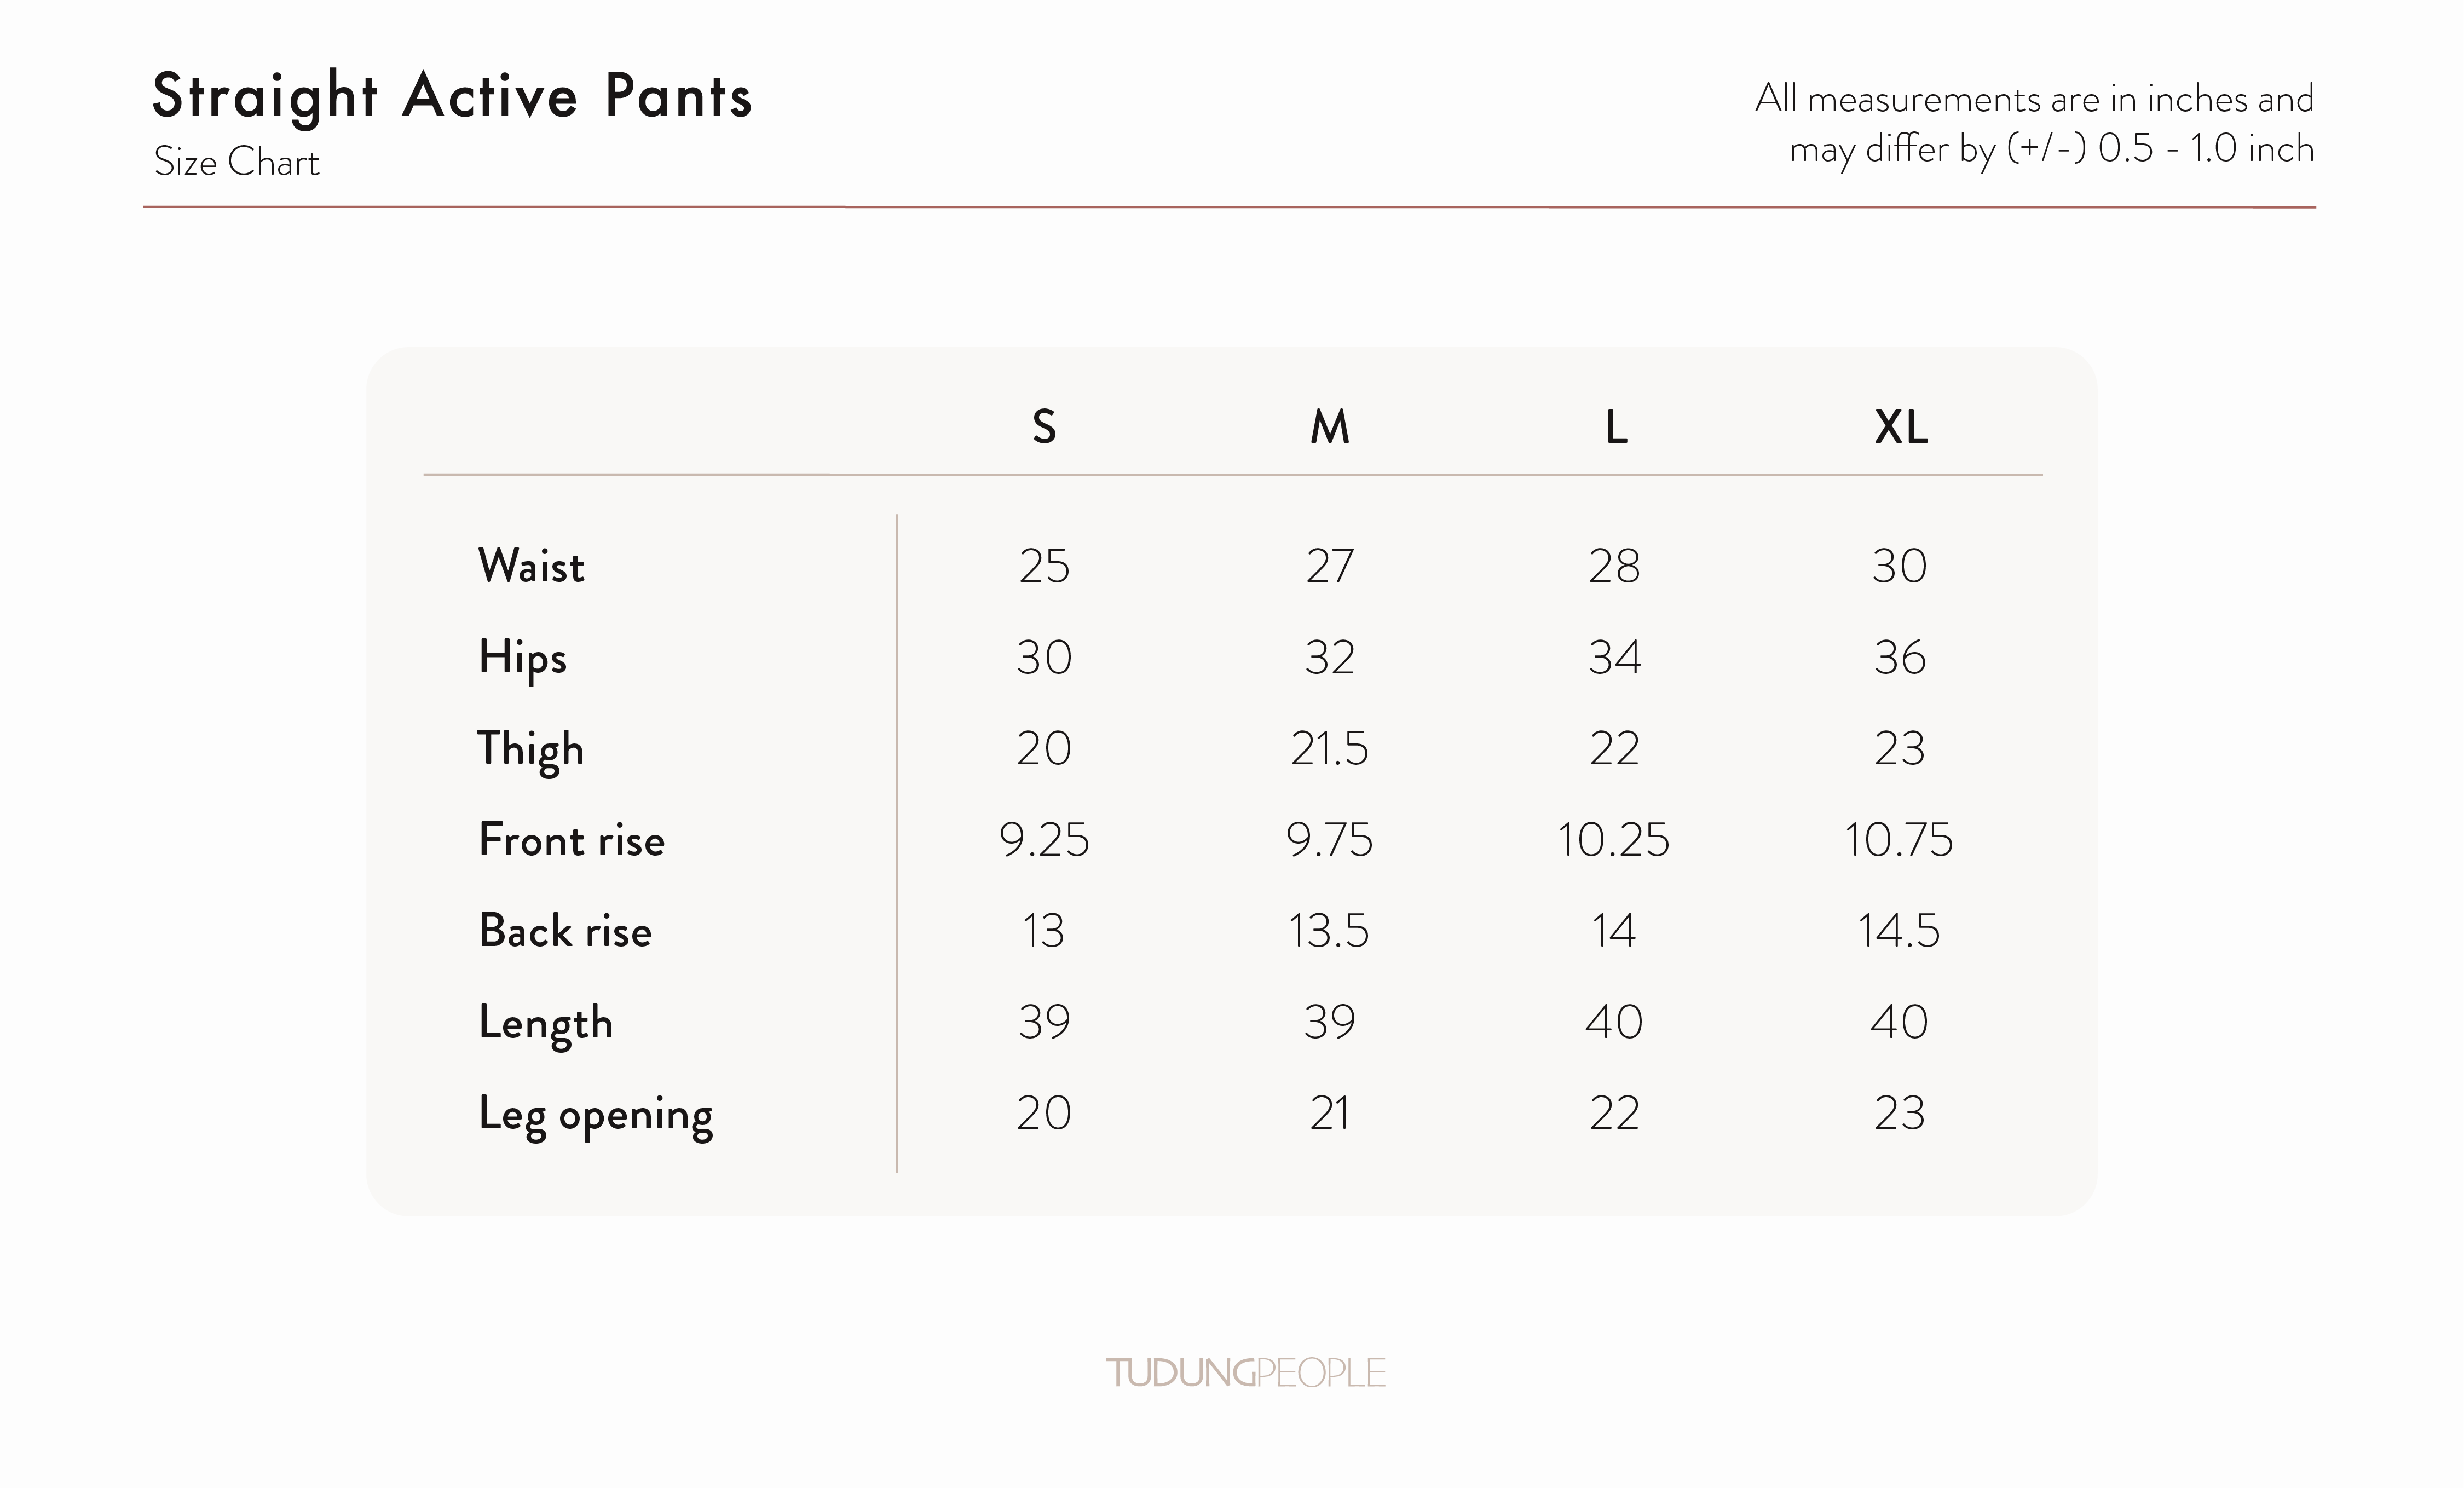Click the Front rise row label

pos(572,840)
